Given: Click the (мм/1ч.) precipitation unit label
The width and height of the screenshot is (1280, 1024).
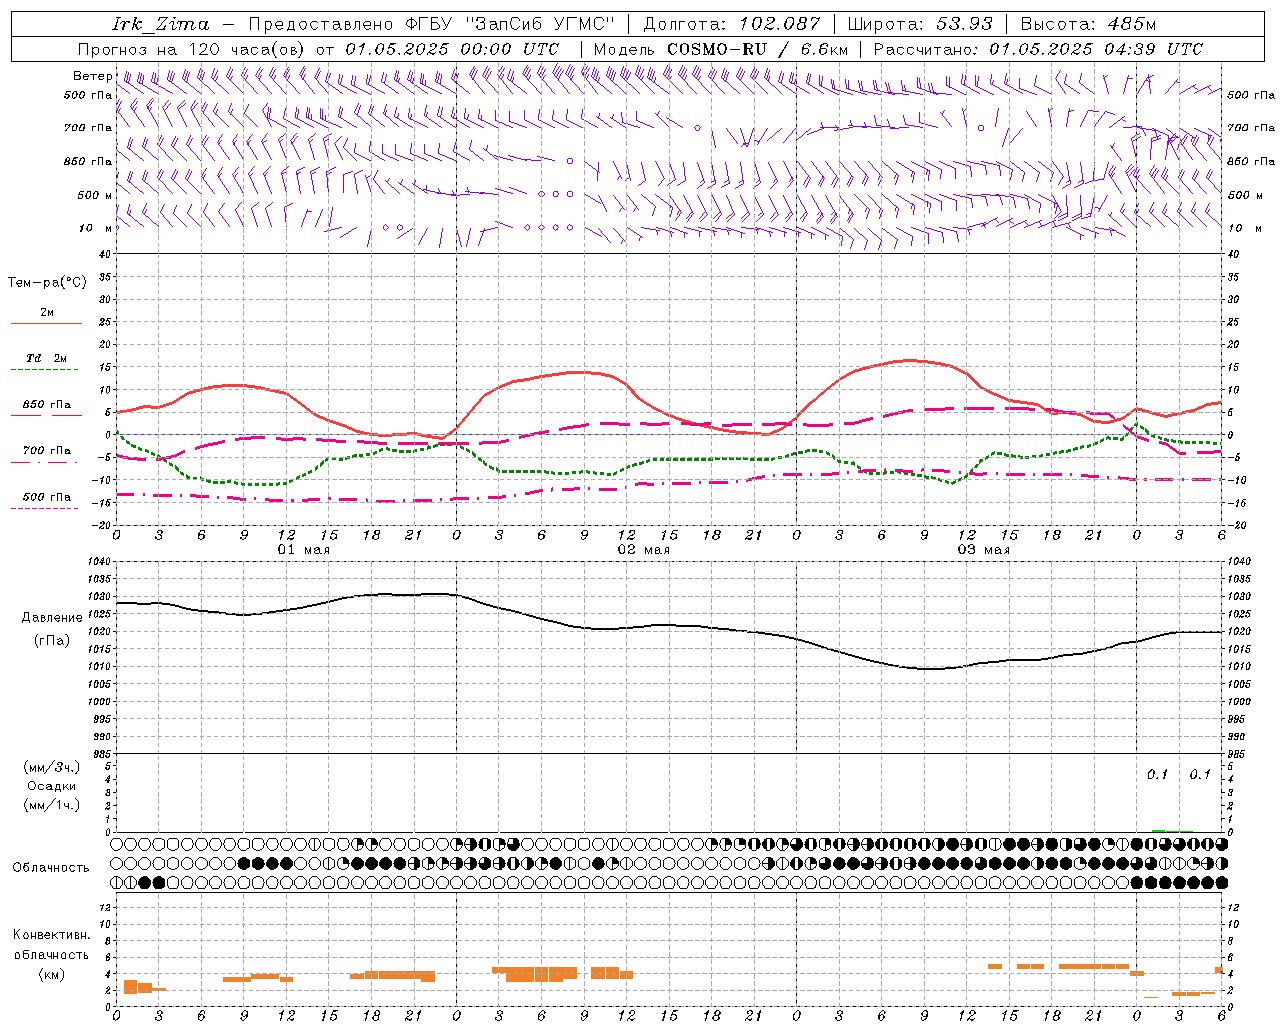Looking at the screenshot, I should click(52, 805).
